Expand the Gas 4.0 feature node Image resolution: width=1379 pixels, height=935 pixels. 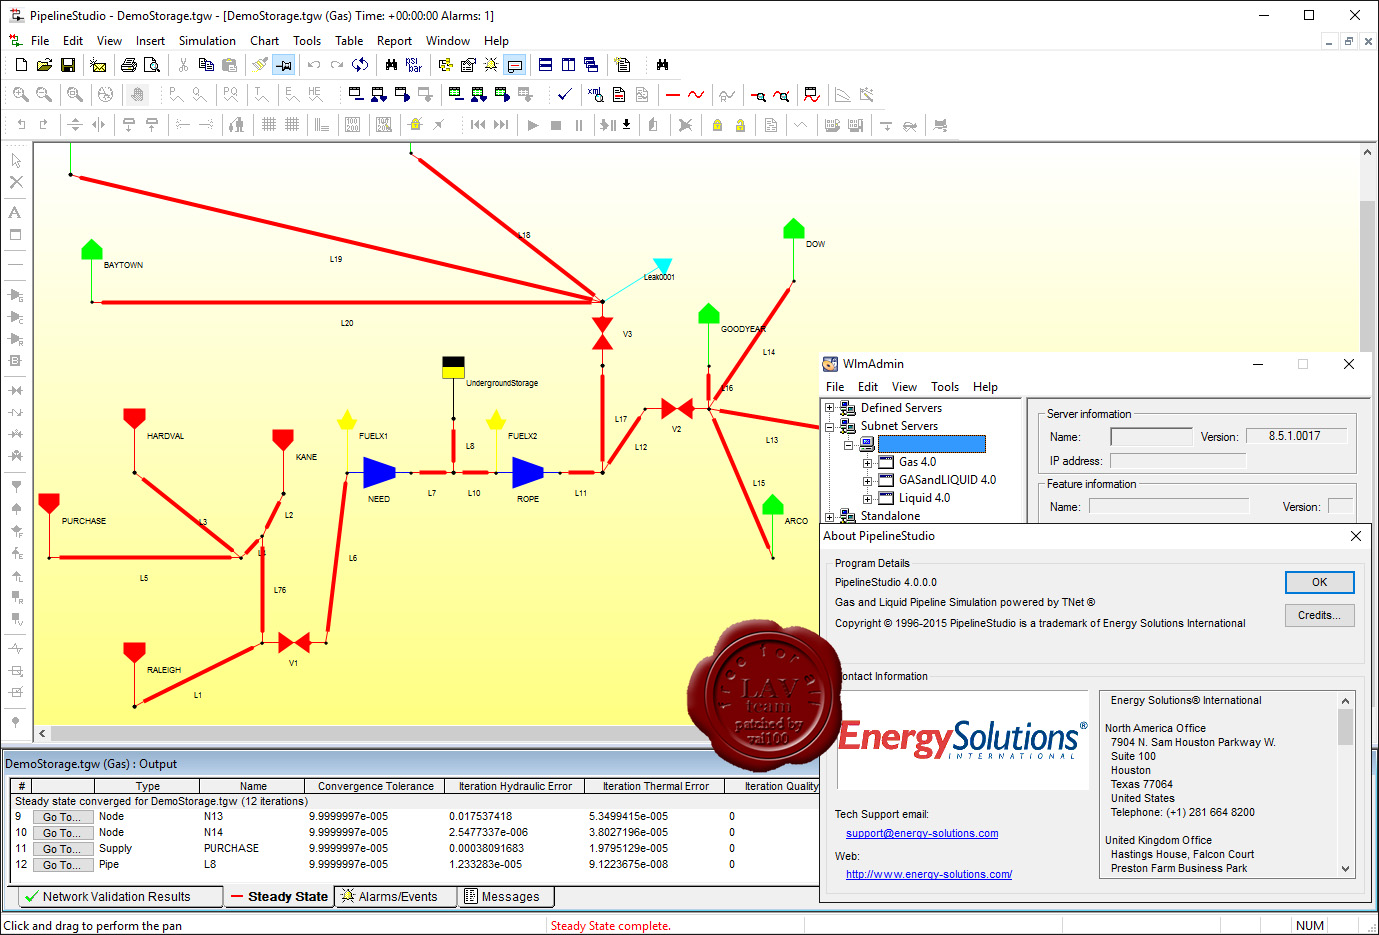click(x=867, y=463)
